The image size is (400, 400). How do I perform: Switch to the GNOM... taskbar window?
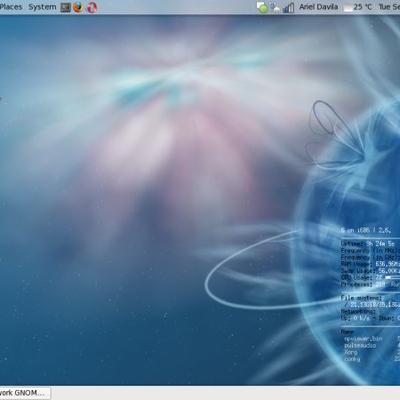click(25, 393)
